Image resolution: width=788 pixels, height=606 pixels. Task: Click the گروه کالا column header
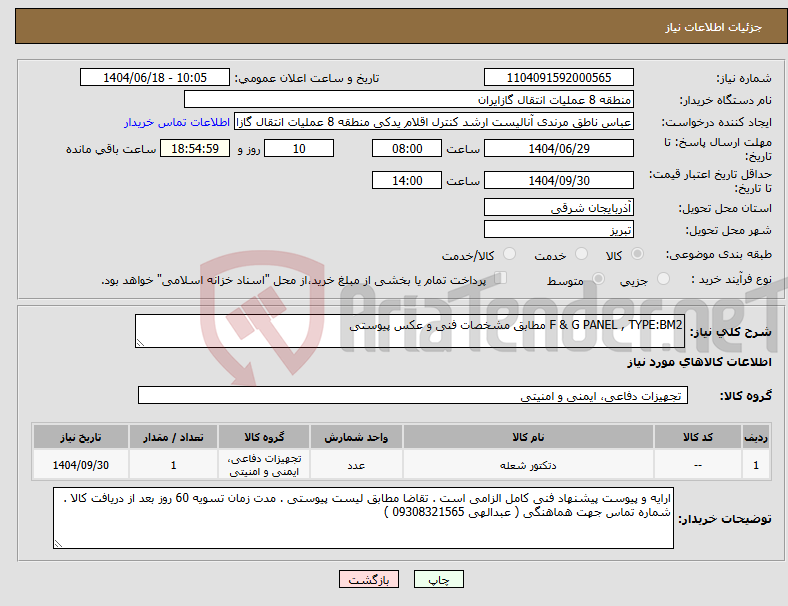pos(264,437)
